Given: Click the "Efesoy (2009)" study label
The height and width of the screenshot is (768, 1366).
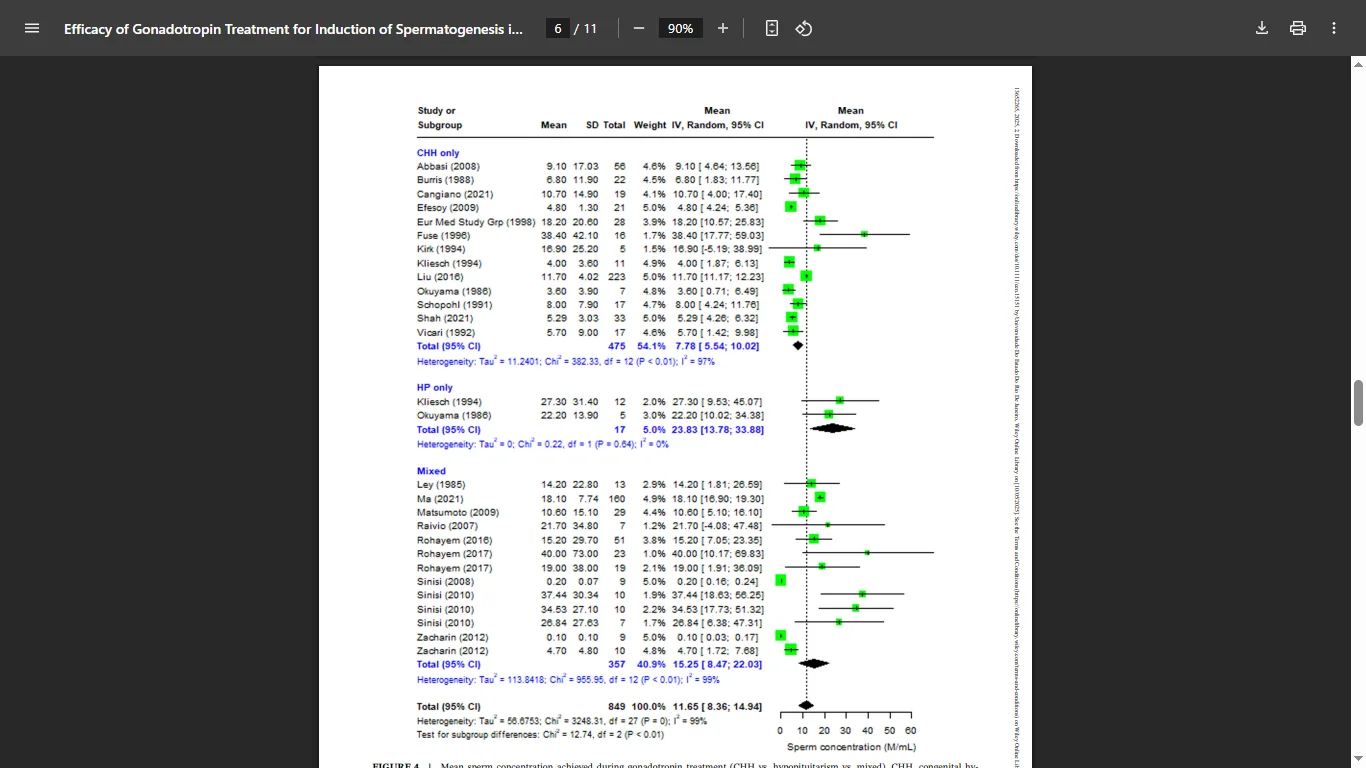Looking at the screenshot, I should [448, 207].
